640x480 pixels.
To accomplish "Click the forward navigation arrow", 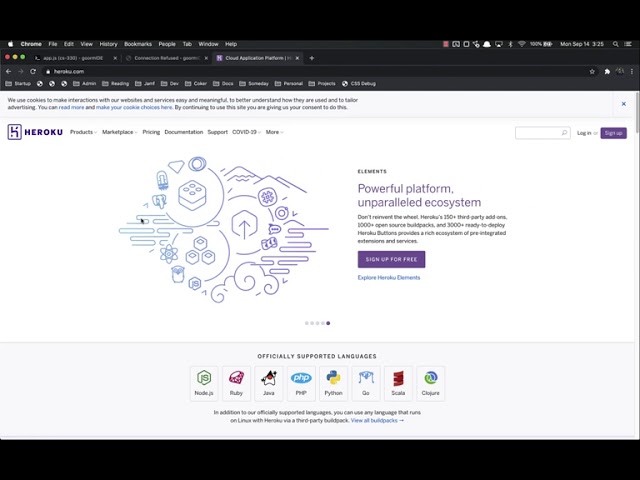I will pyautogui.click(x=21, y=71).
